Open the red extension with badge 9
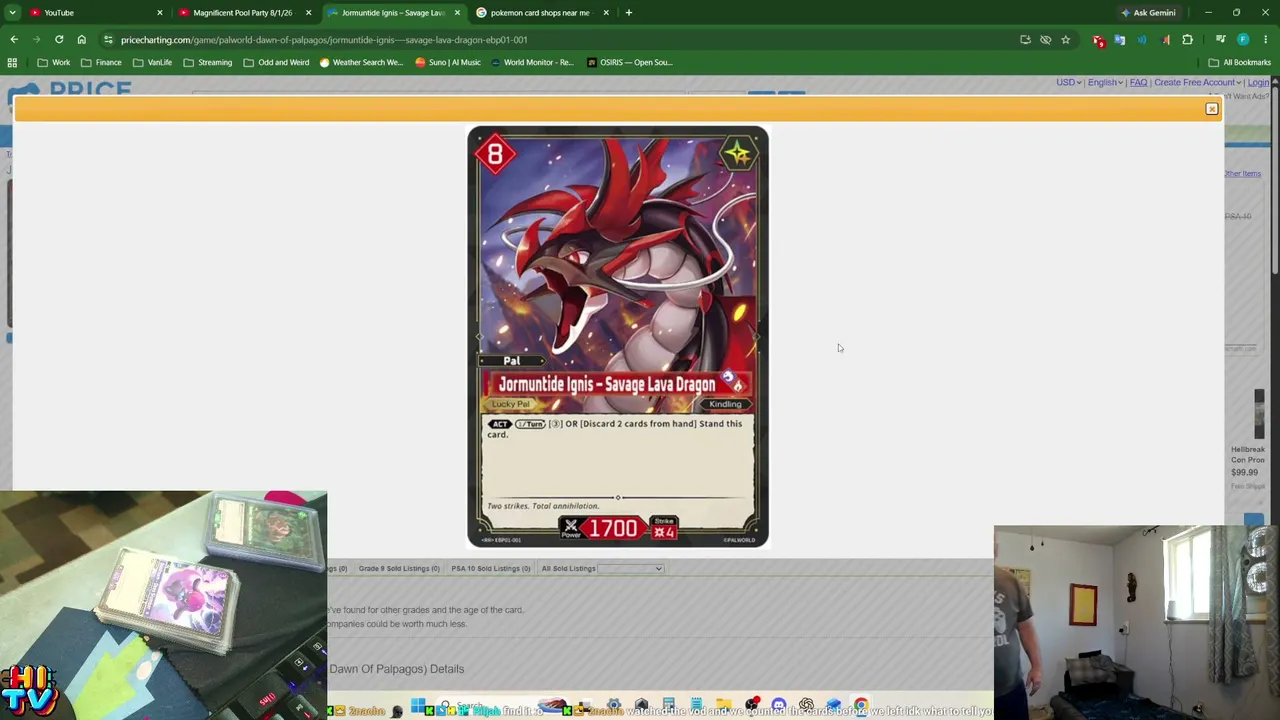 tap(1099, 40)
